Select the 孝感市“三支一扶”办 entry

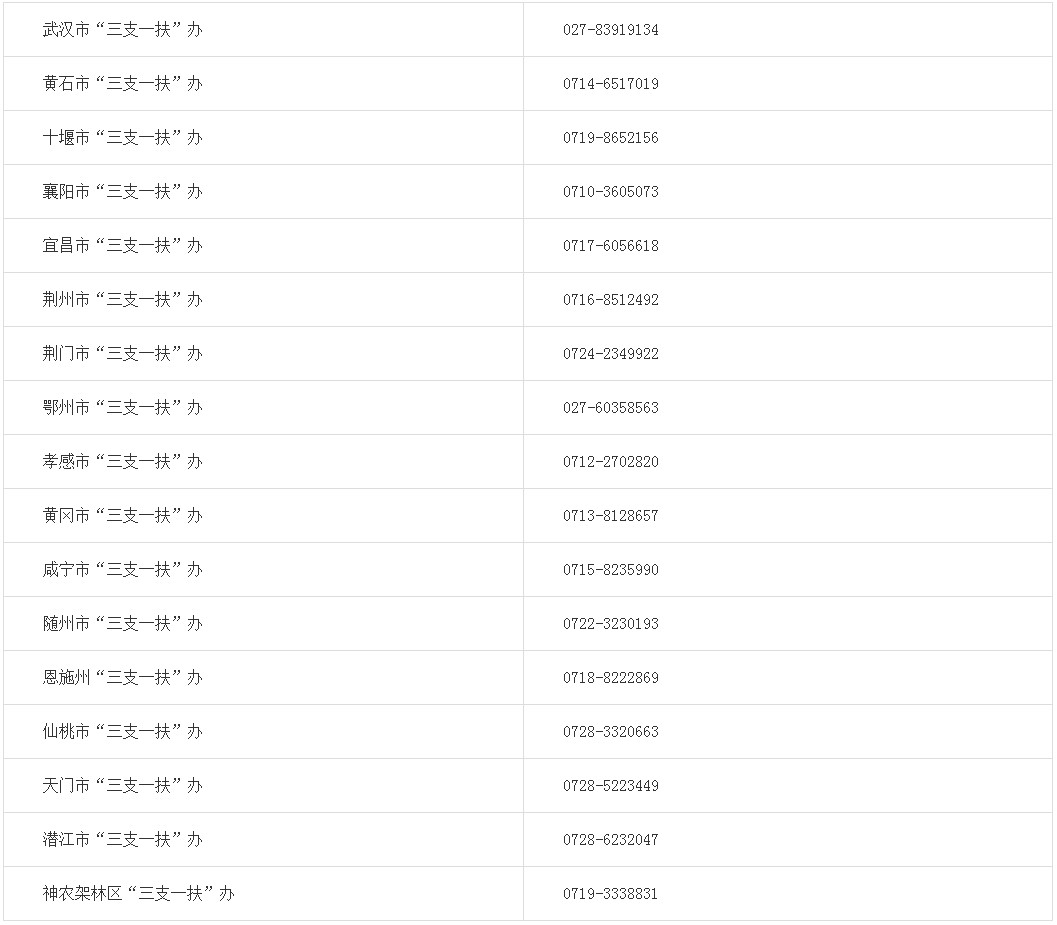(122, 461)
